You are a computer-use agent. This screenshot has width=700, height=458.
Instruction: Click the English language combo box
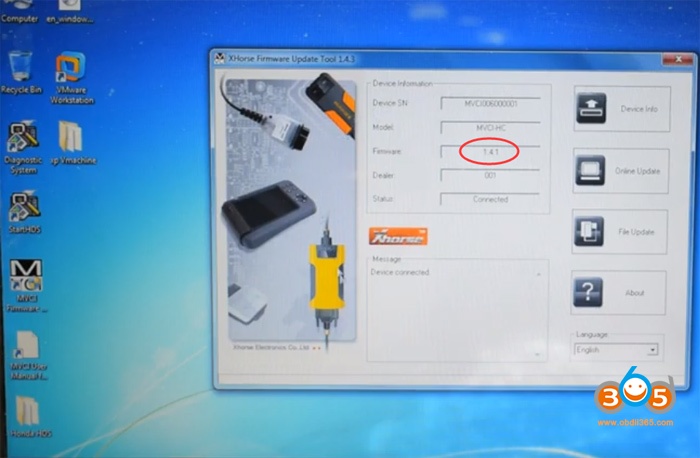coord(616,350)
